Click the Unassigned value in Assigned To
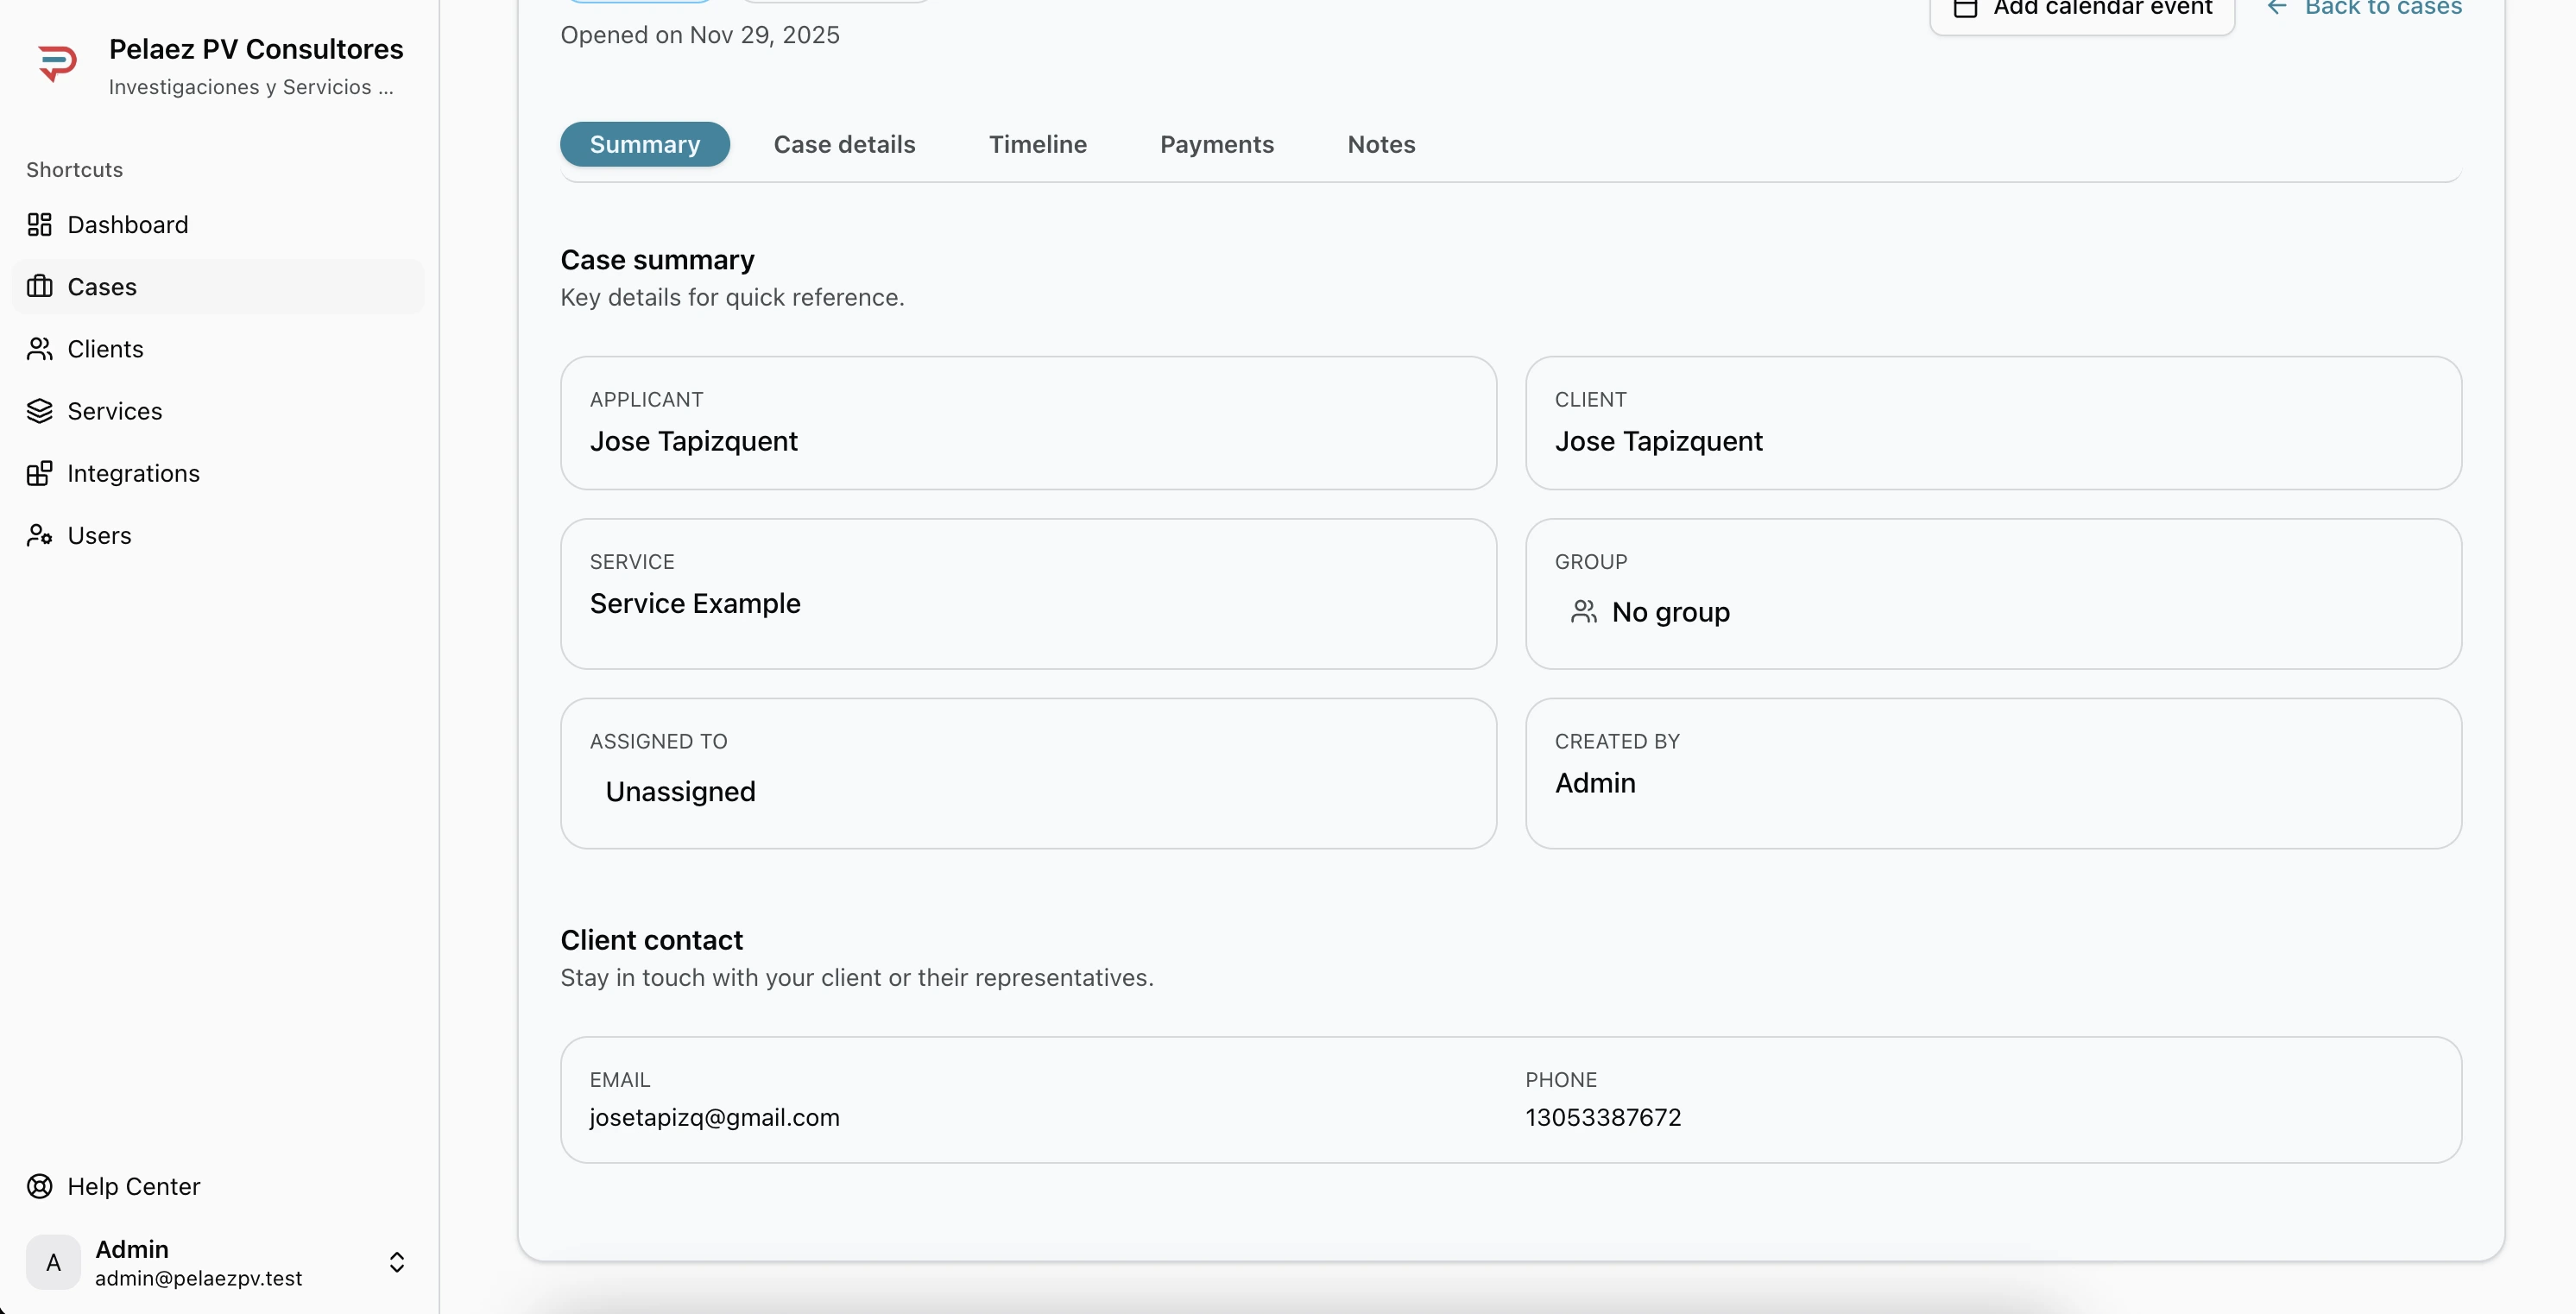Screen dimensions: 2576x1314 (680, 791)
